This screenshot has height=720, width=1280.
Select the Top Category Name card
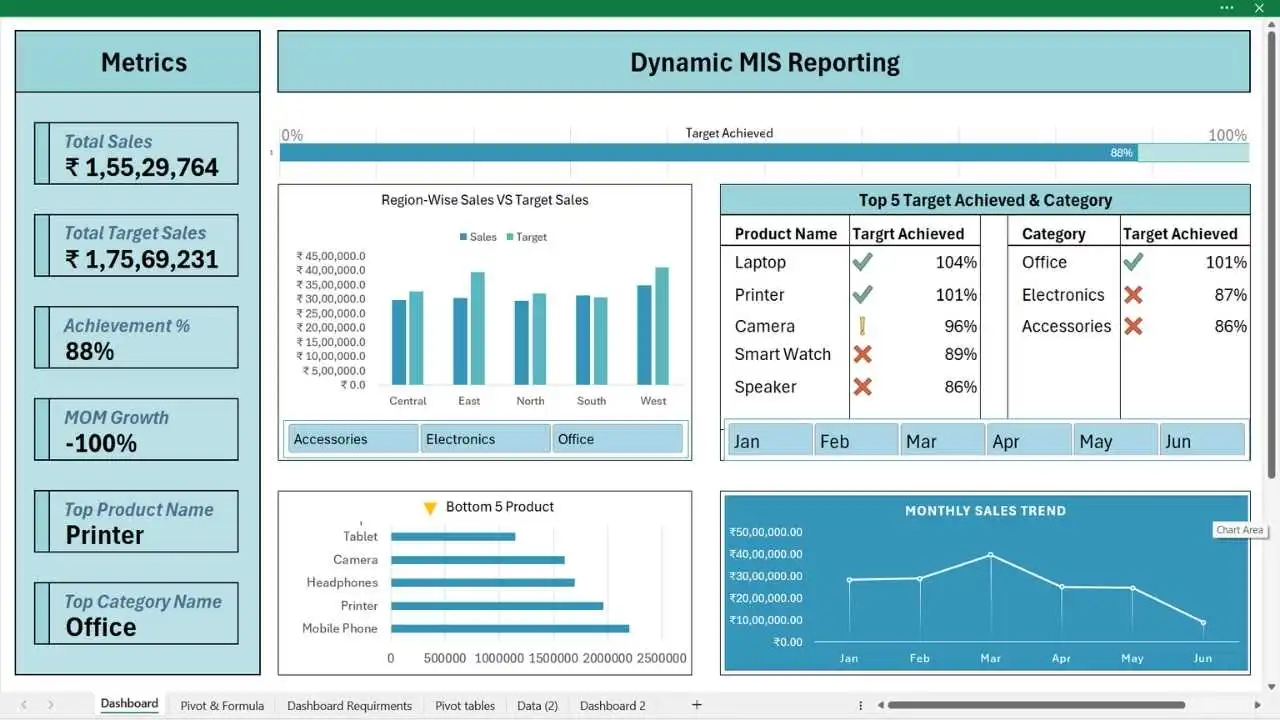(x=136, y=613)
